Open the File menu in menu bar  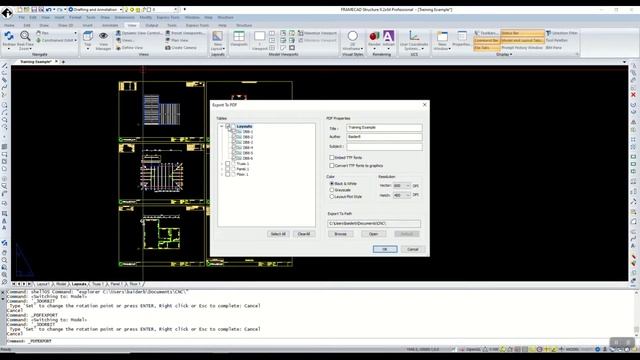[x=22, y=18]
